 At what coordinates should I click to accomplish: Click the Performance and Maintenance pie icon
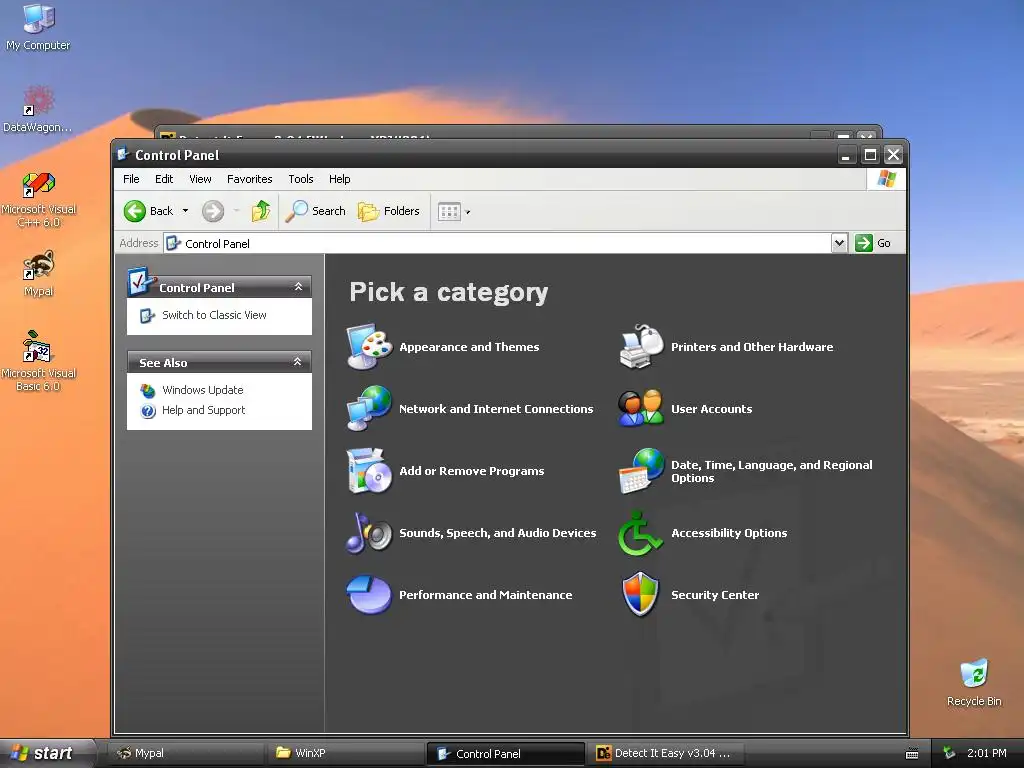click(x=369, y=595)
